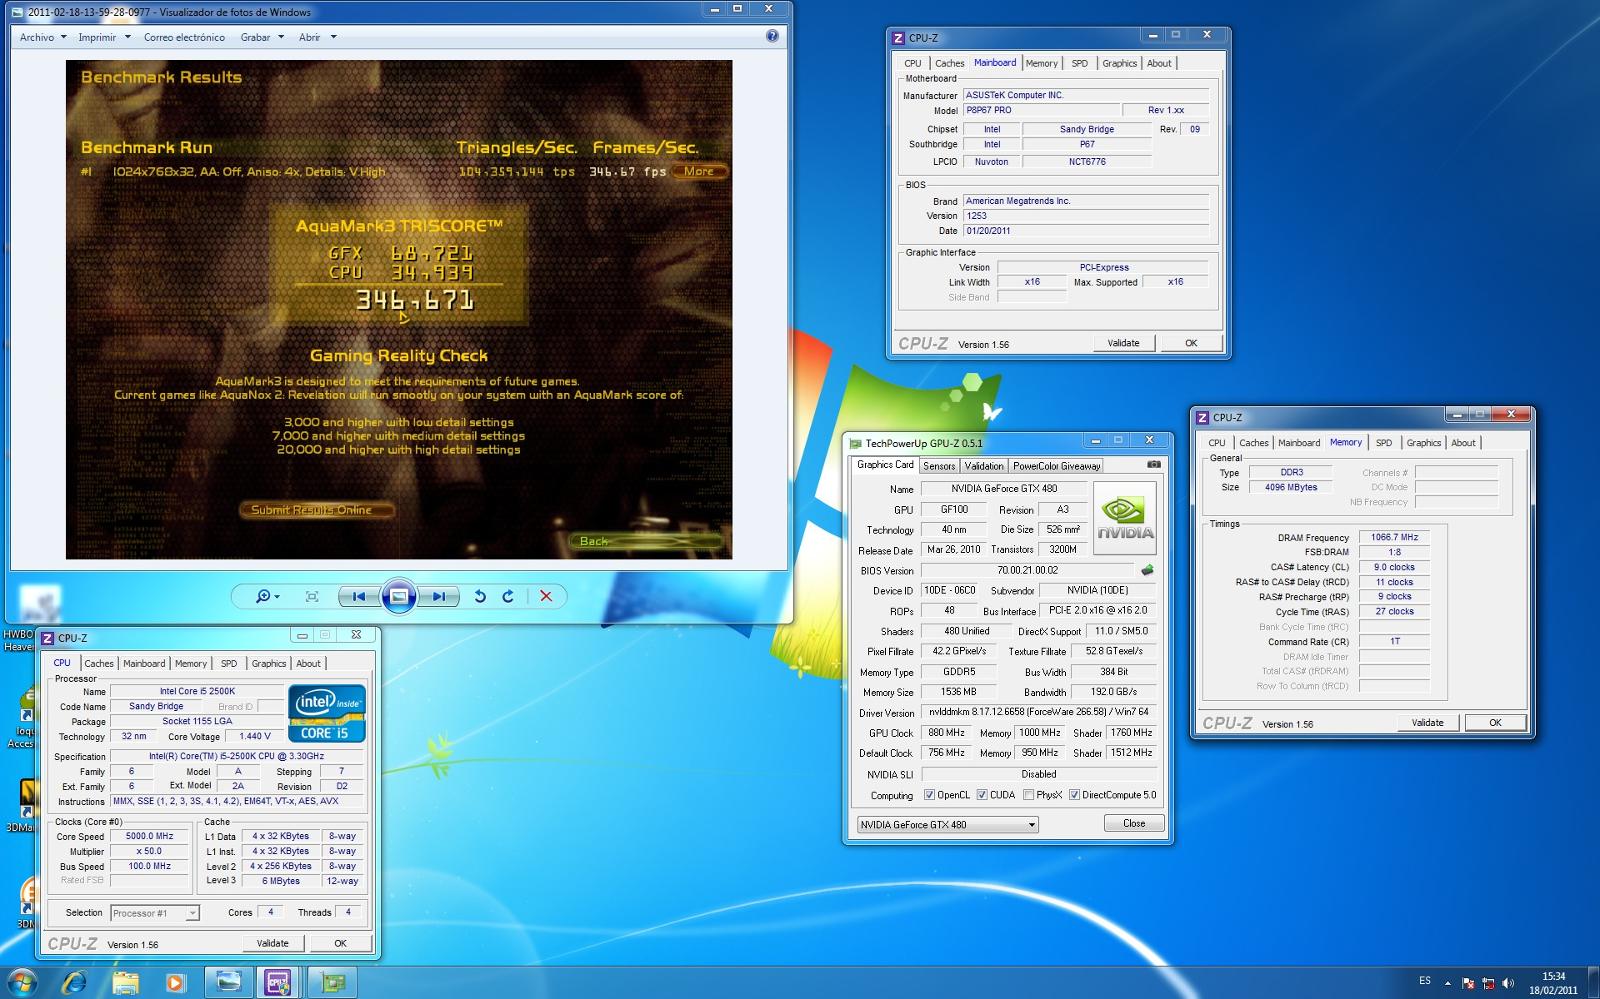Screen dimensions: 1600x999
Task: Click the About tab in processor CPU-Z
Action: (x=308, y=663)
